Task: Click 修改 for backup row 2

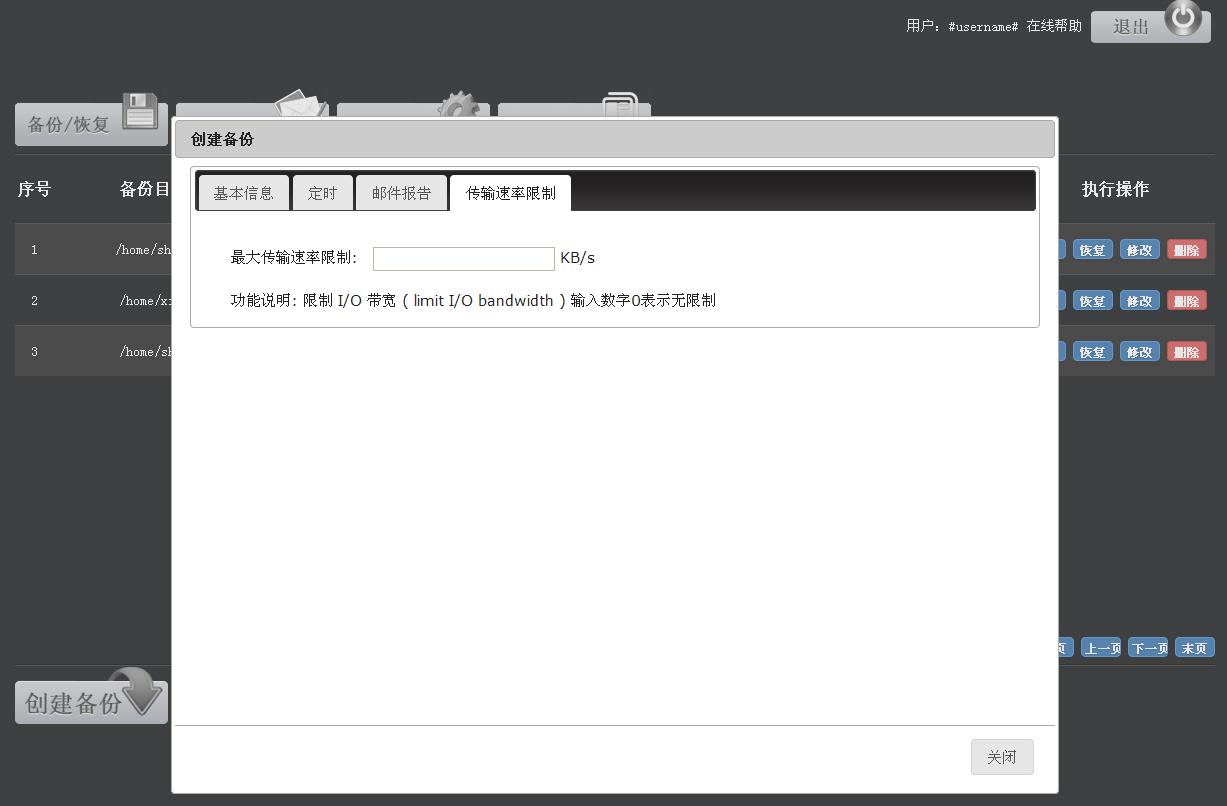Action: 1140,301
